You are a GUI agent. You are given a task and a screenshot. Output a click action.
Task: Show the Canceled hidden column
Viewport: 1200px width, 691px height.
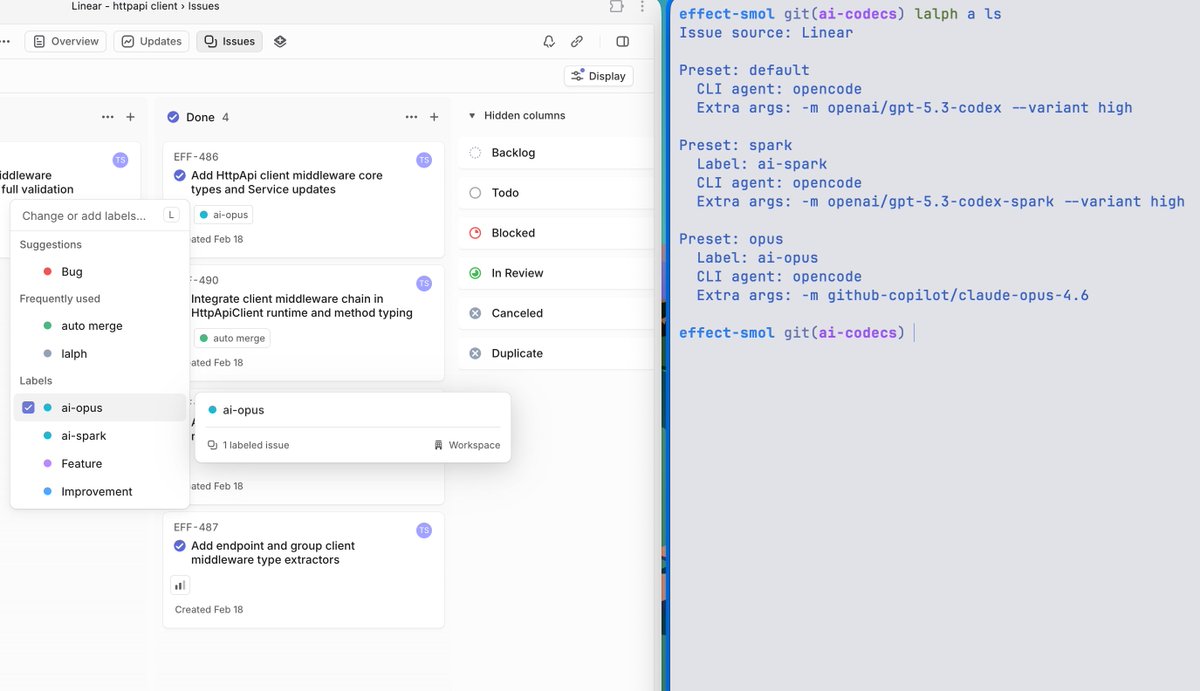coord(556,313)
